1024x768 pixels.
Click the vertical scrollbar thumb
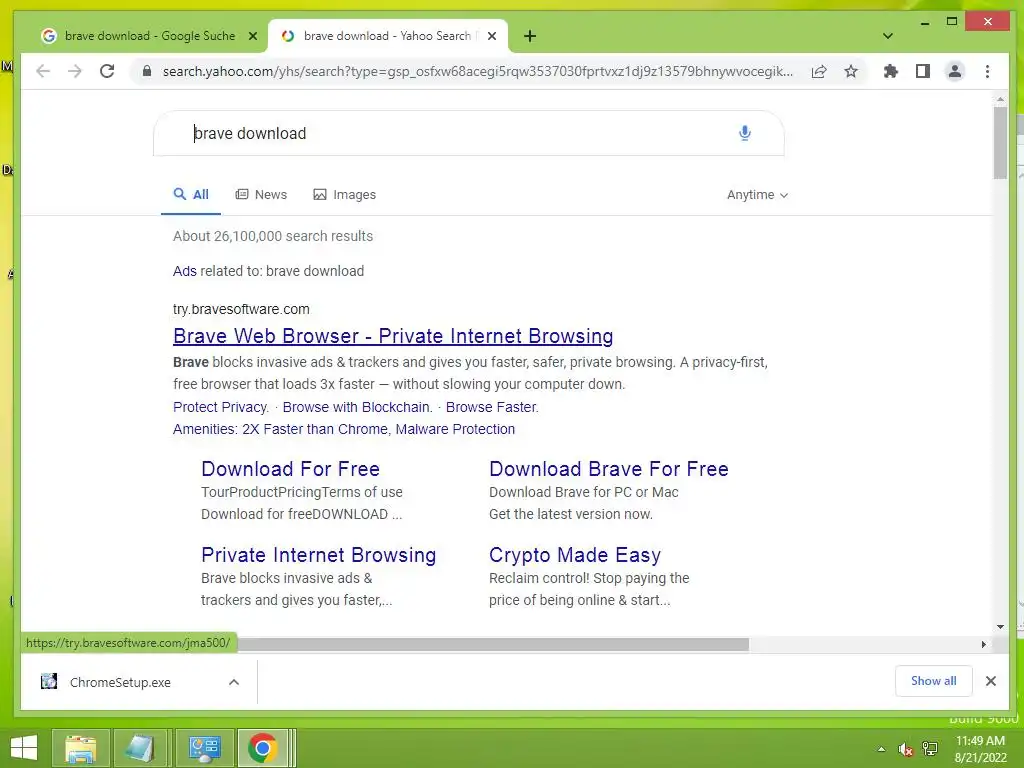click(1000, 142)
